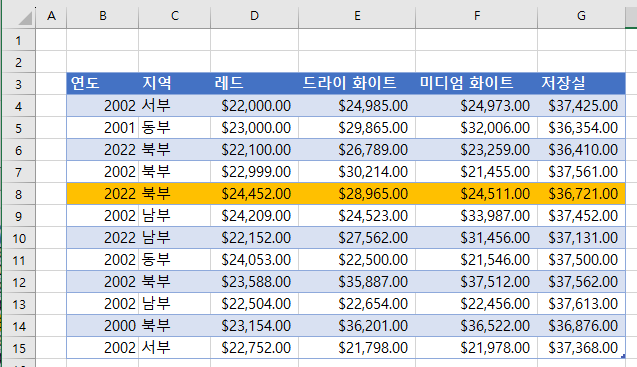Select cell with $22,500.00

(357, 259)
